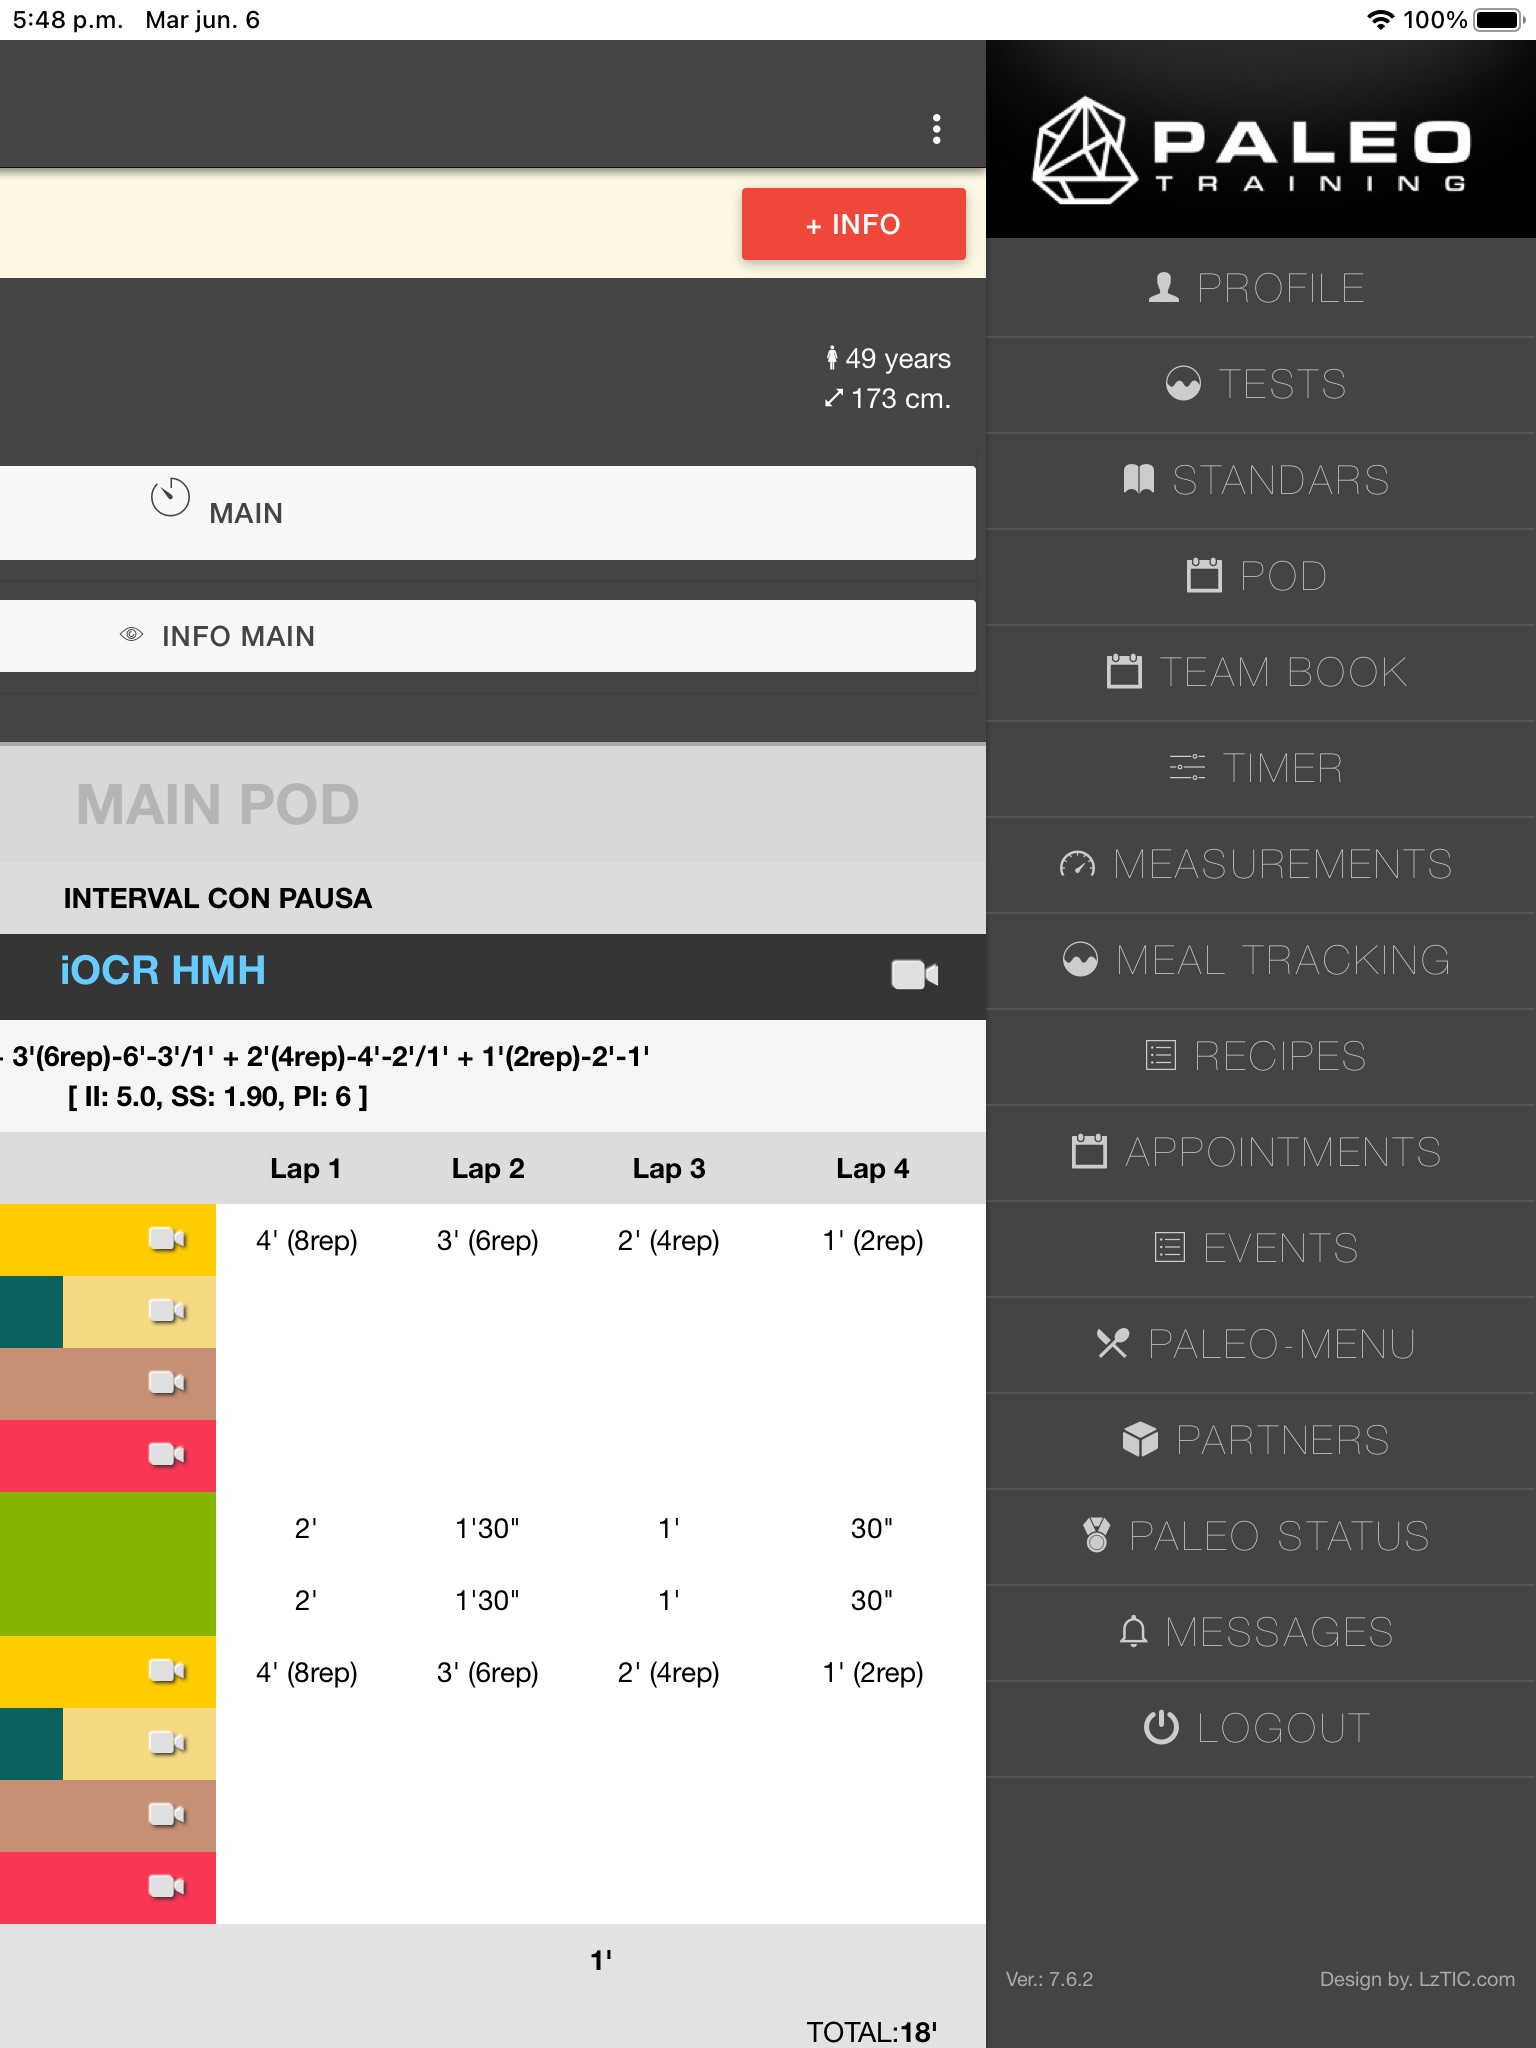Open TESTS in side menu

[1261, 384]
